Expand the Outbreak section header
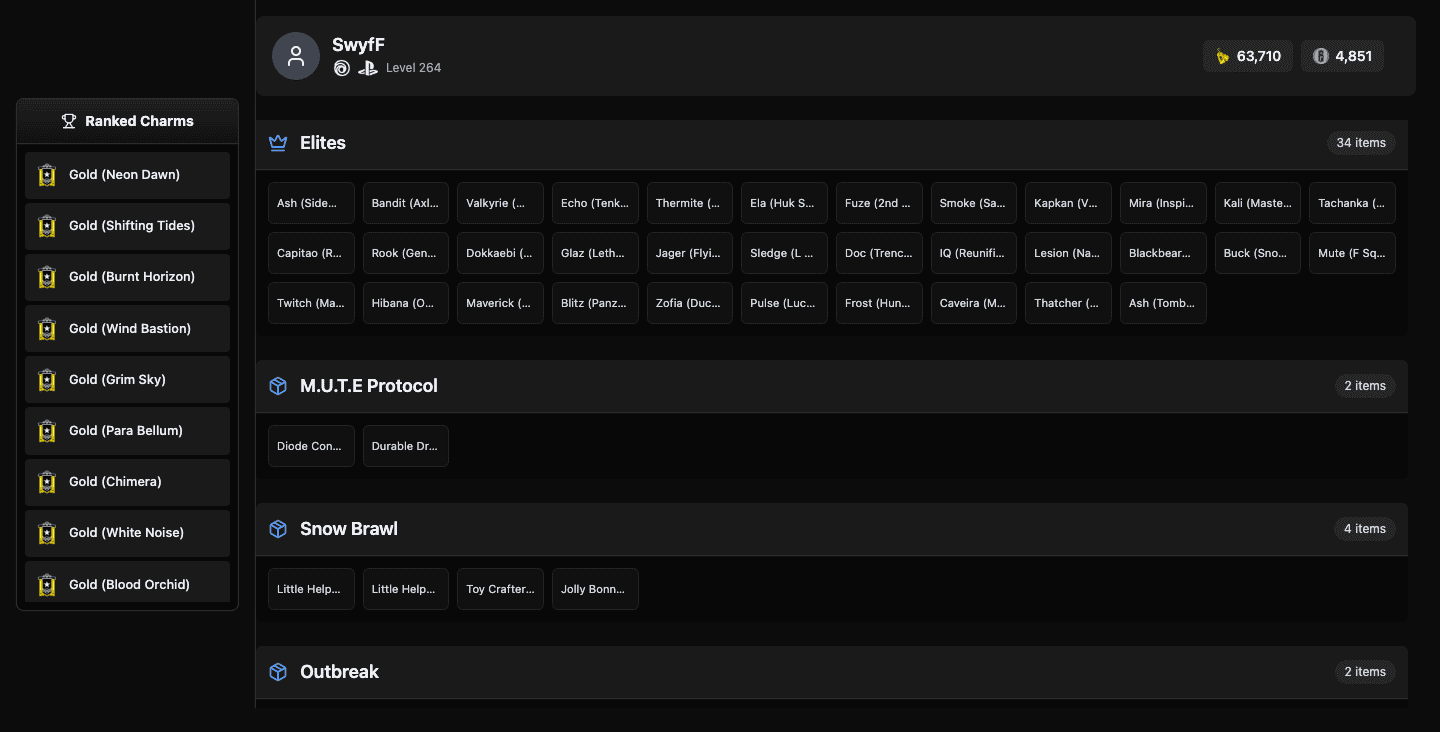This screenshot has height=732, width=1440. click(x=800, y=672)
